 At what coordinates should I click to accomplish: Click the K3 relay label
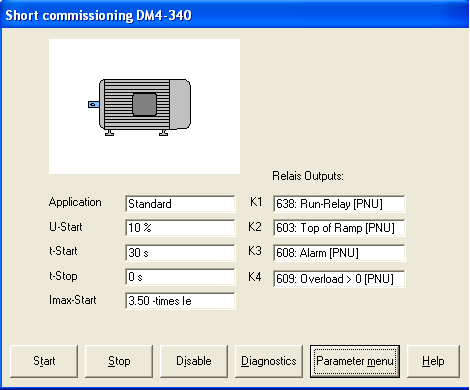(x=255, y=251)
